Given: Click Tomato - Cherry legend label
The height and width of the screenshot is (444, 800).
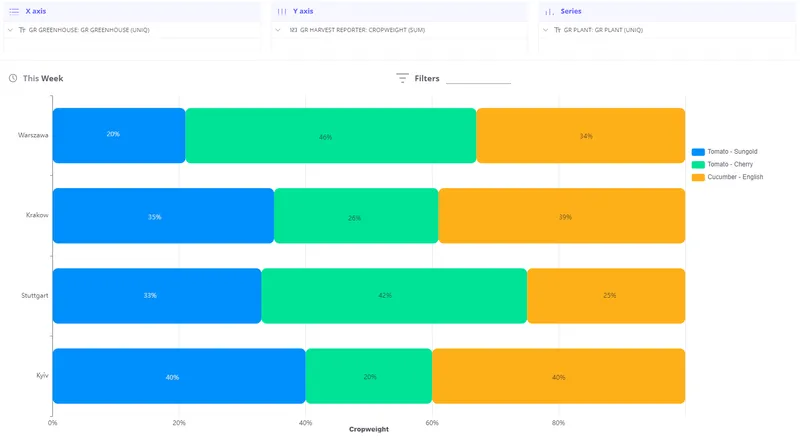Looking at the screenshot, I should point(730,164).
